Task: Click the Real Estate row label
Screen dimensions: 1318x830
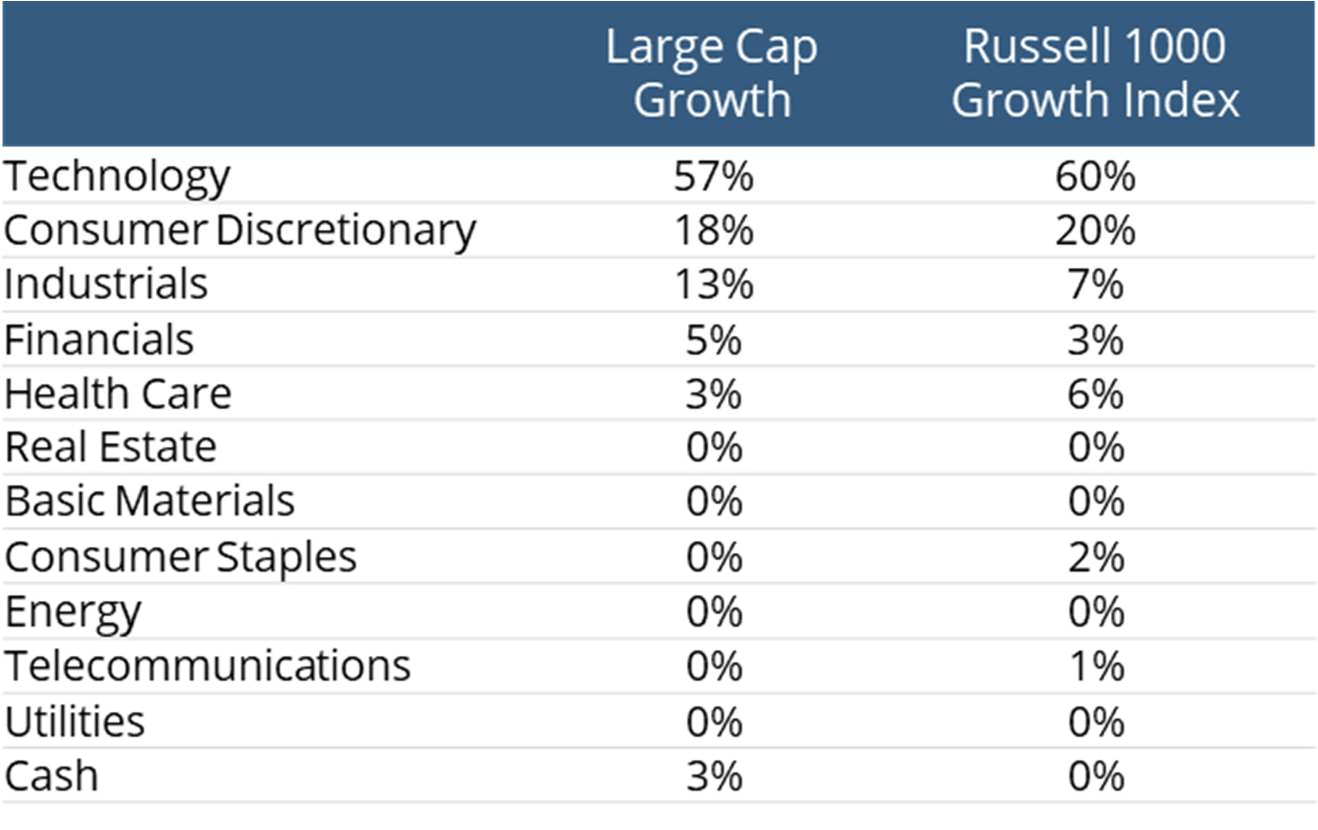Action: coord(110,448)
